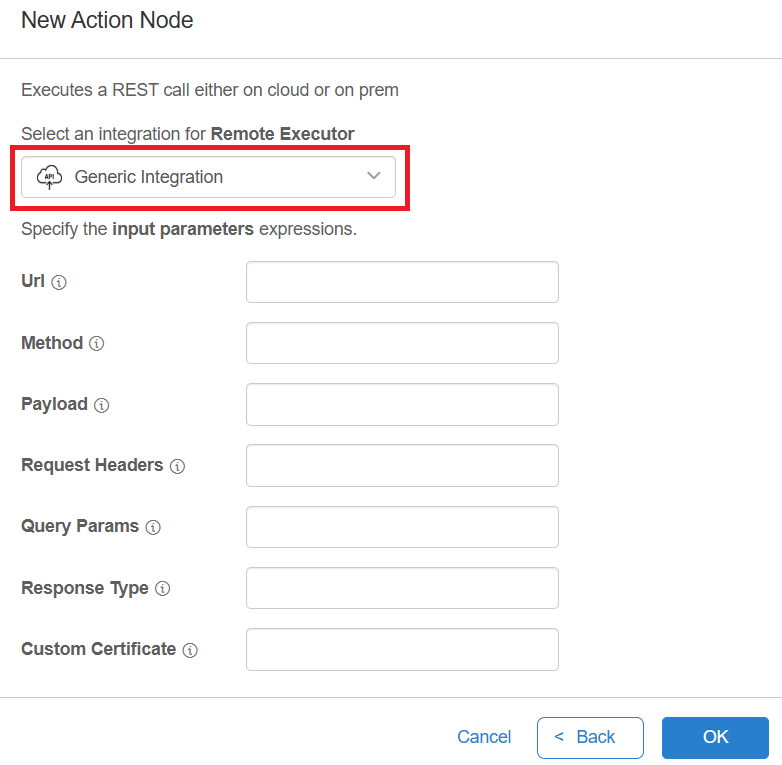Image resolution: width=782 pixels, height=765 pixels.
Task: Click the Payload info icon
Action: pyautogui.click(x=101, y=405)
